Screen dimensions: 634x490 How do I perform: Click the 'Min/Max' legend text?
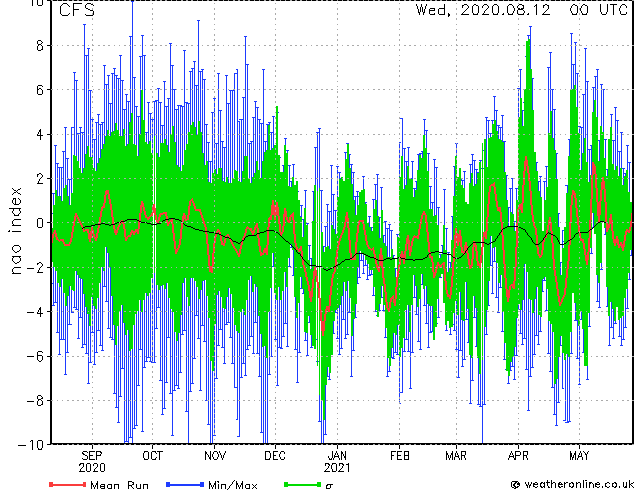232,485
